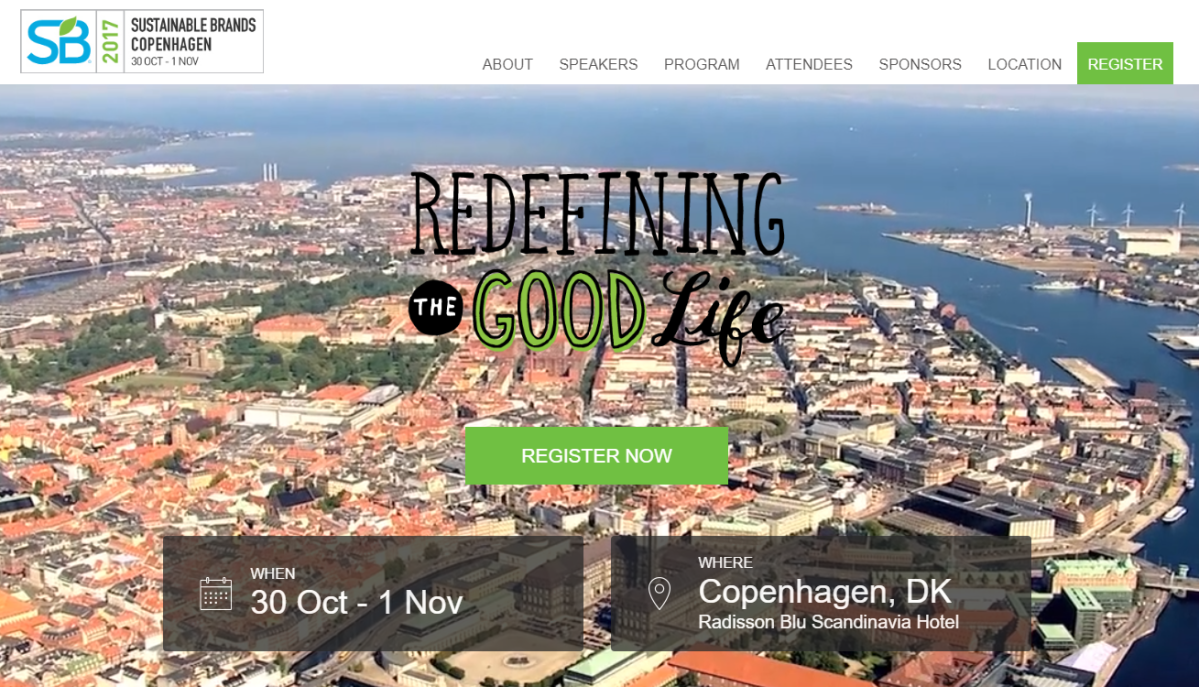Click the Radisson Blu Scandinavia Hotel text

coord(828,622)
